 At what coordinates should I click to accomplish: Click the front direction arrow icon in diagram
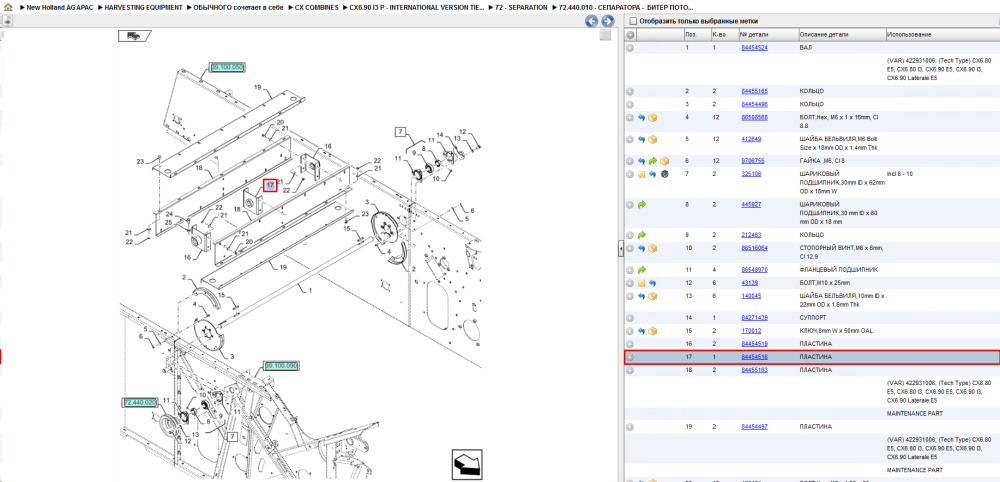point(466,465)
